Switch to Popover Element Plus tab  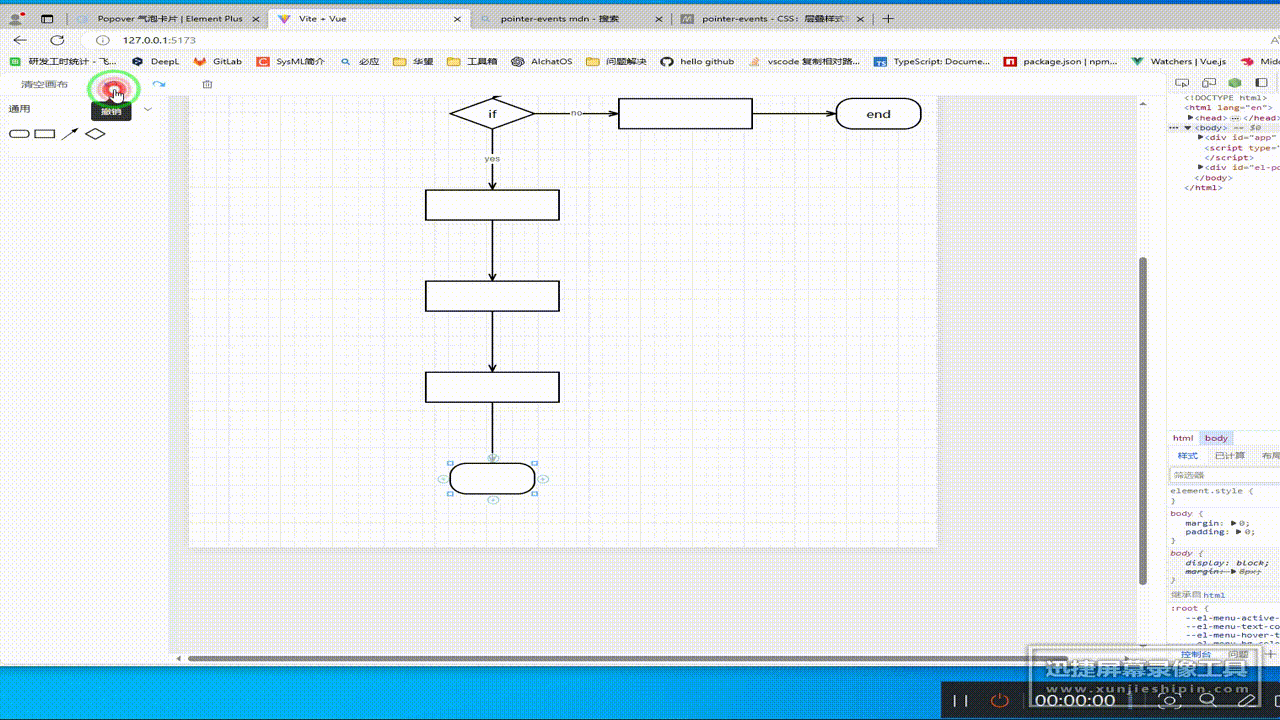170,19
